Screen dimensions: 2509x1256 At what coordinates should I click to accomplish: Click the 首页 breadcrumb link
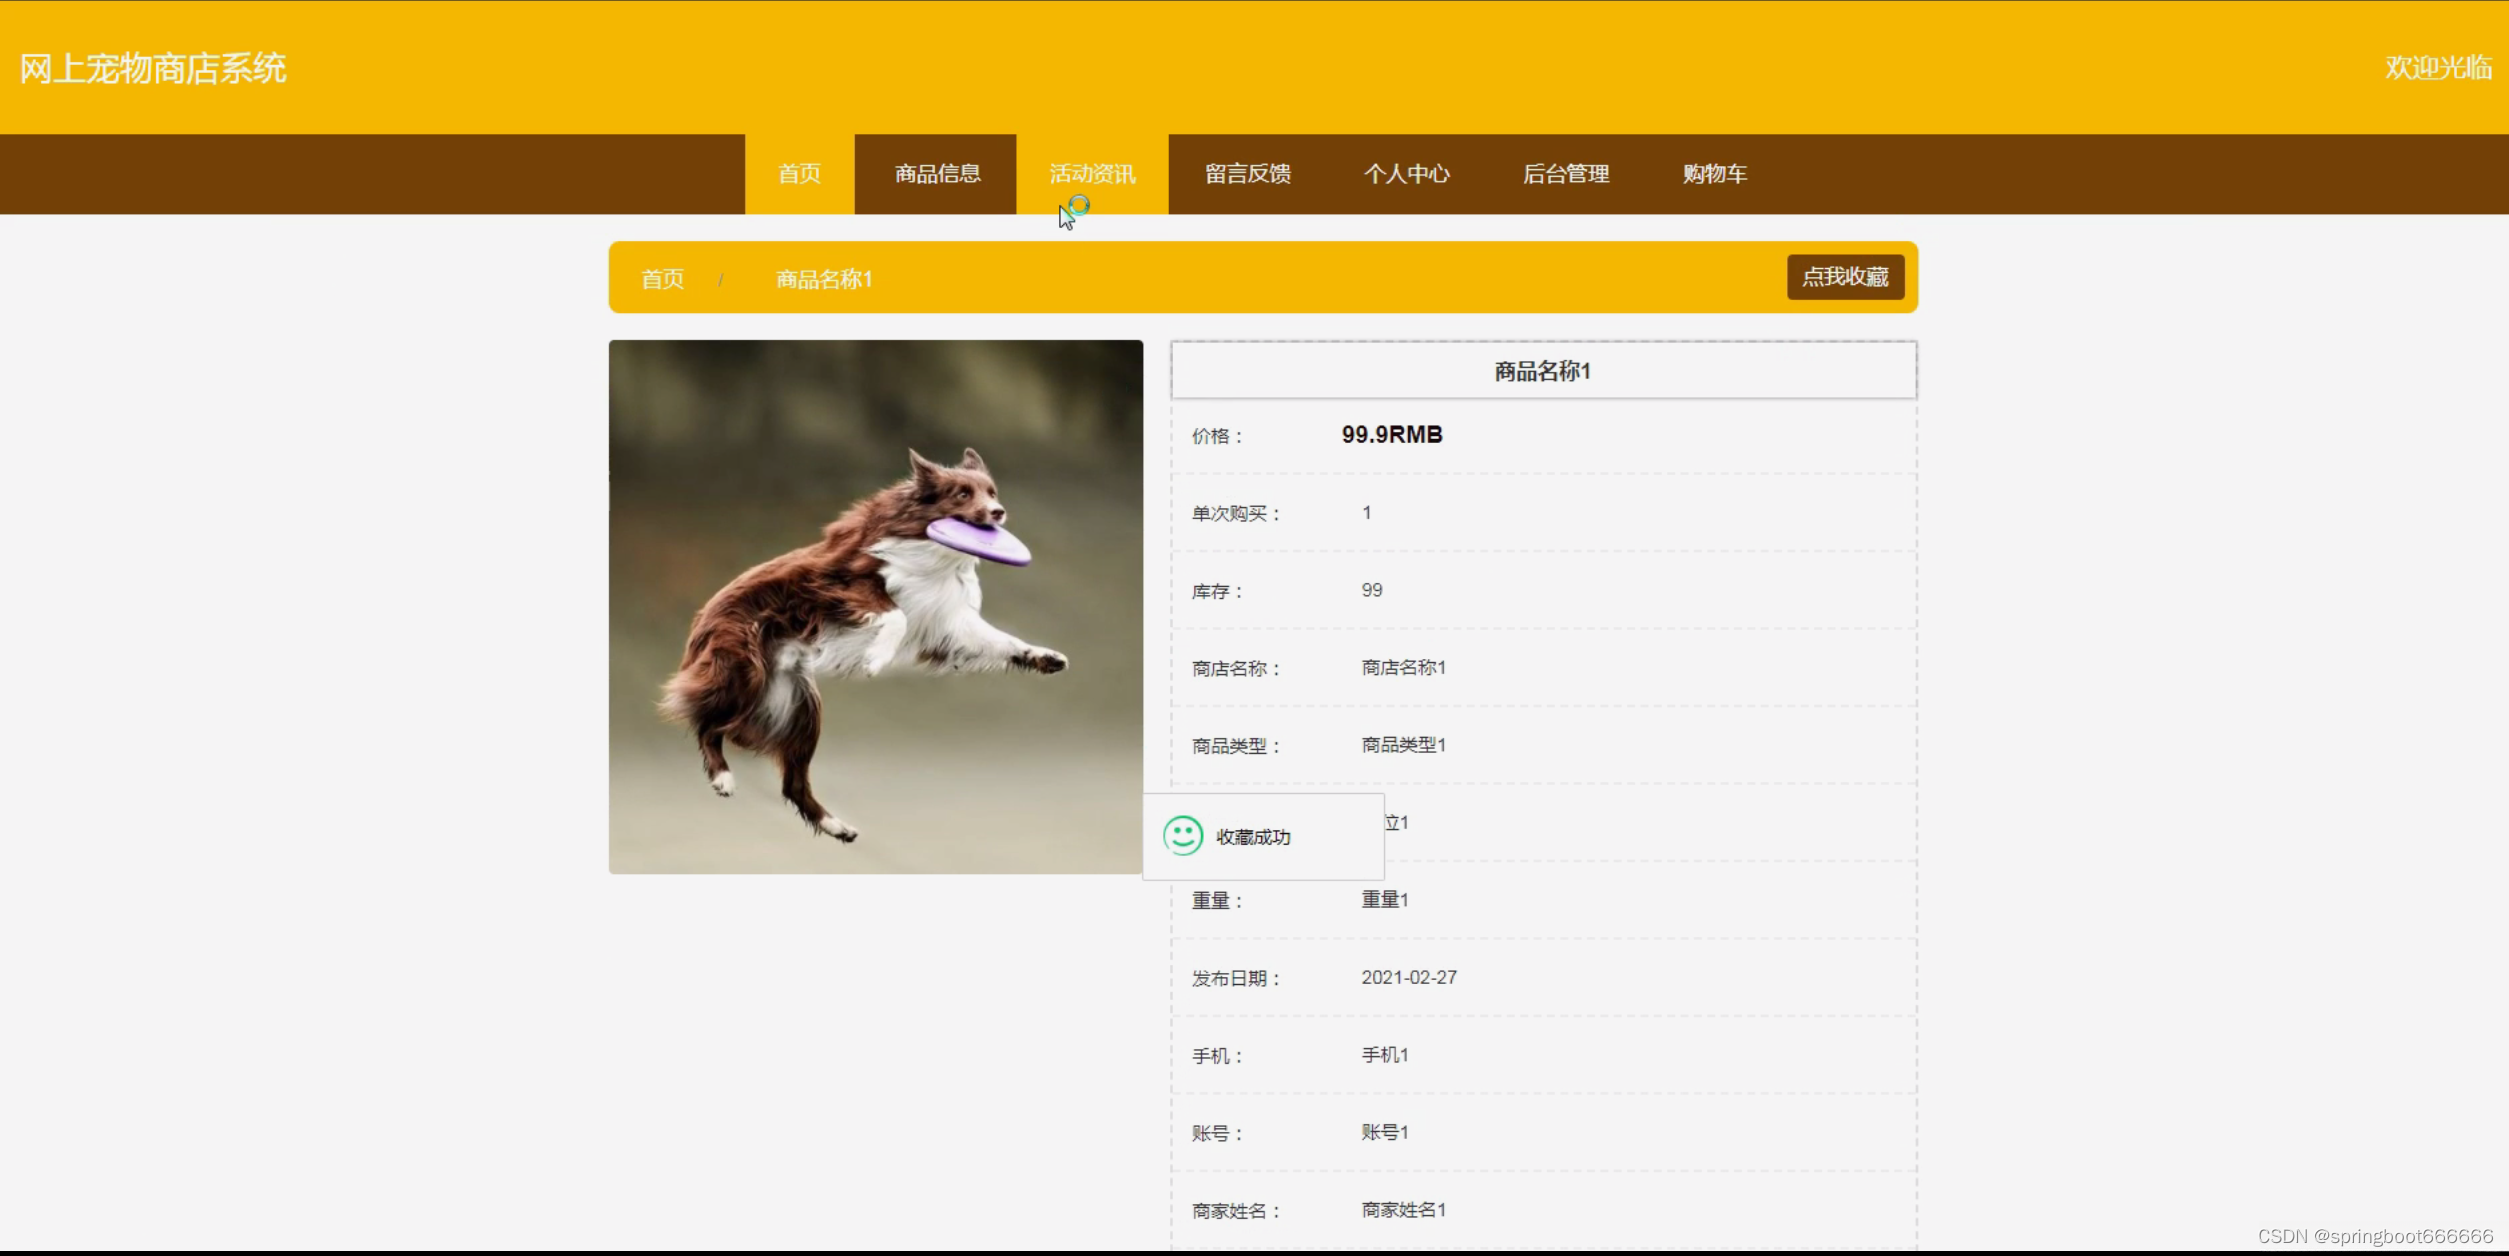662,279
